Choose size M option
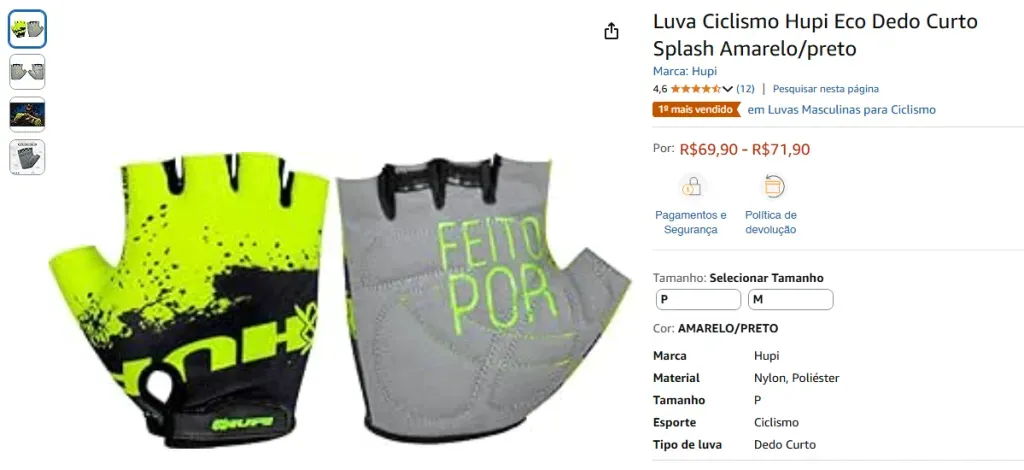 click(x=791, y=300)
